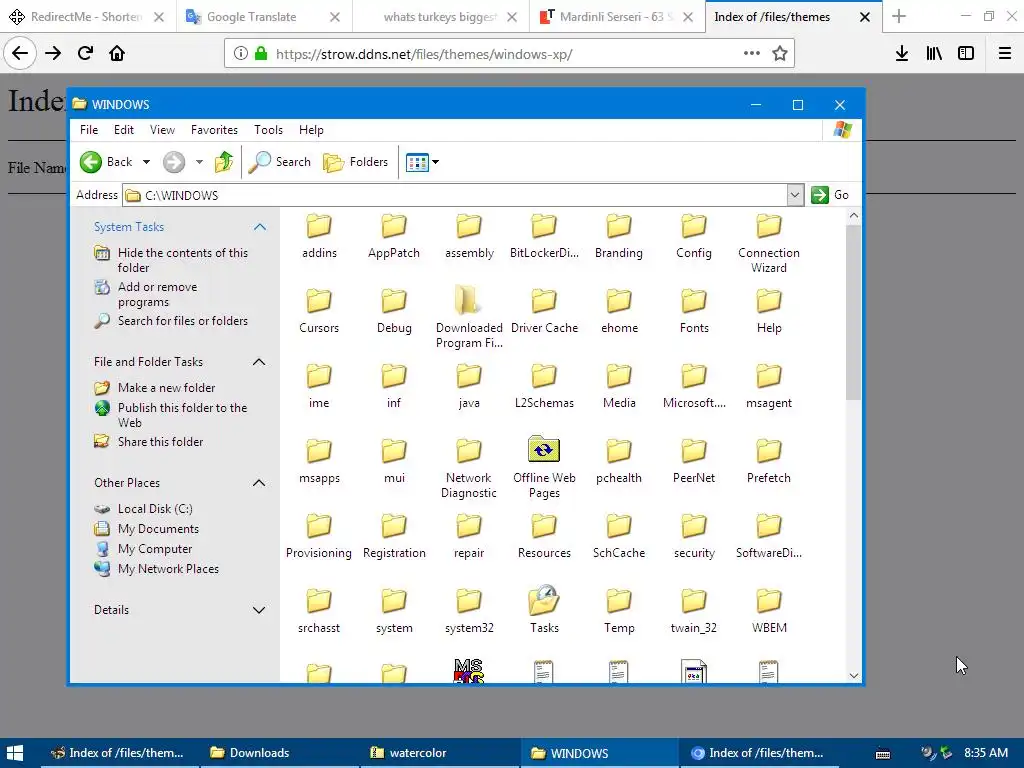Expand the Details section

pyautogui.click(x=259, y=610)
